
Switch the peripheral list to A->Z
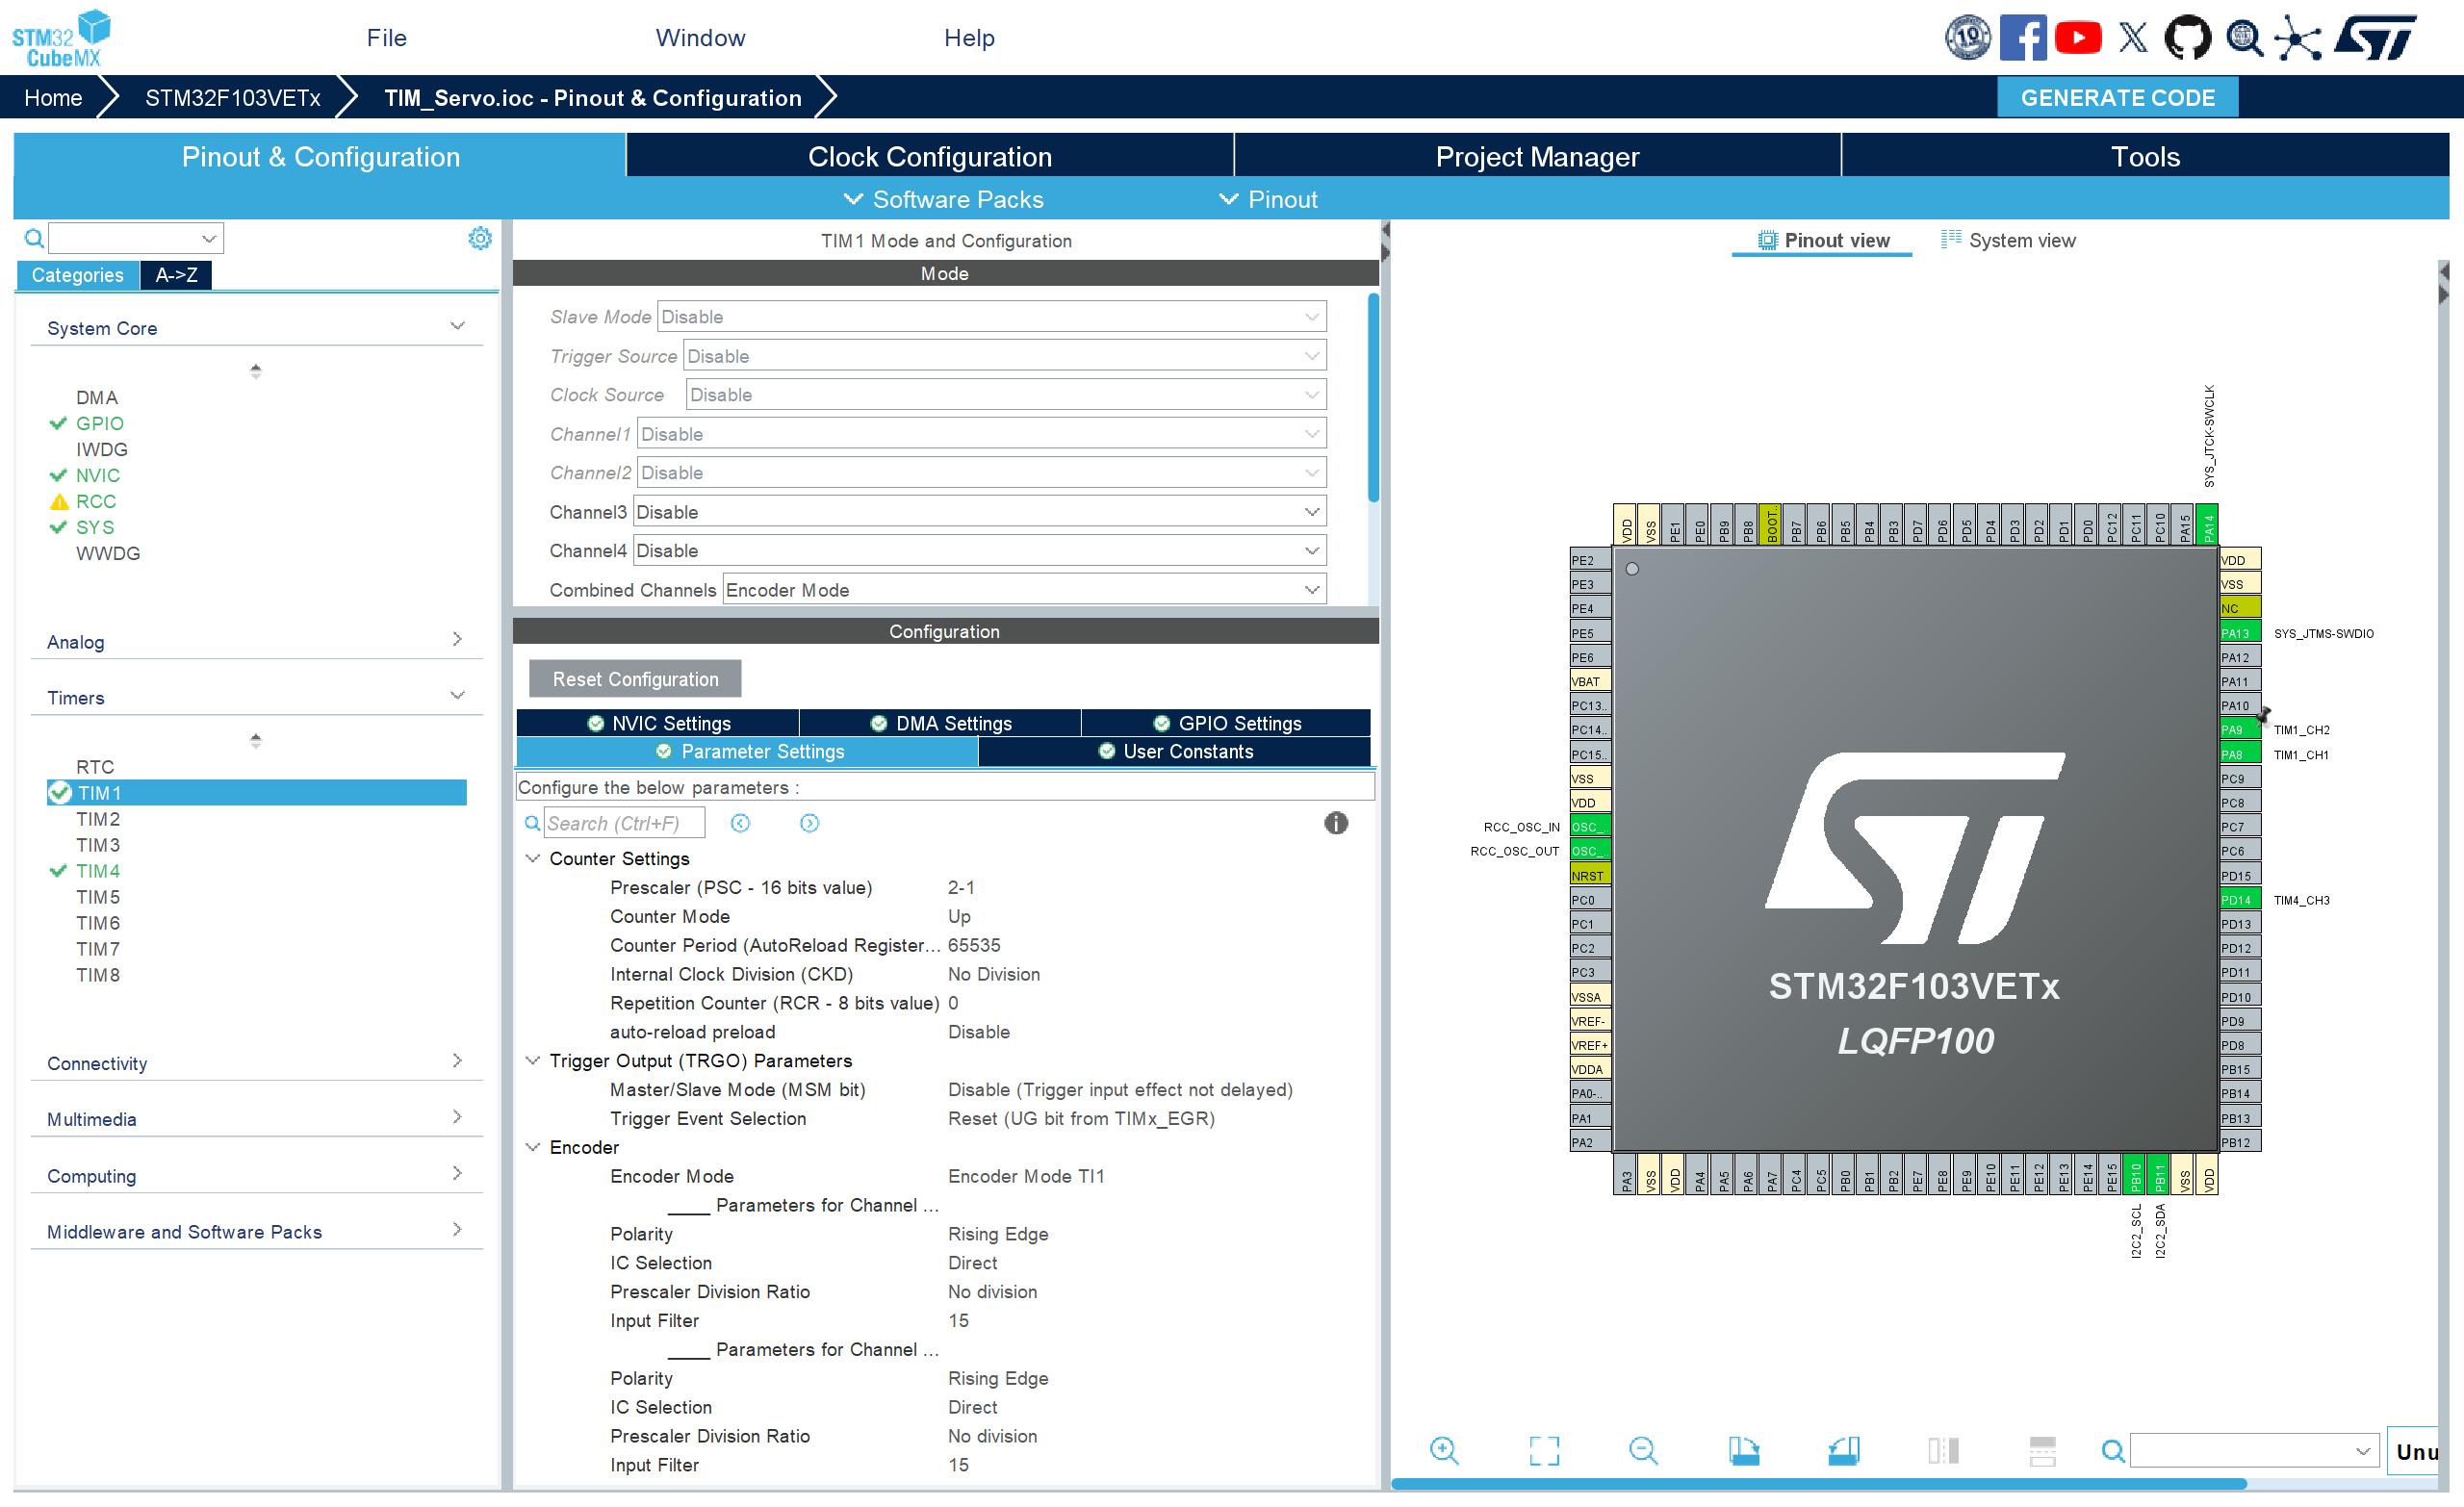(176, 275)
